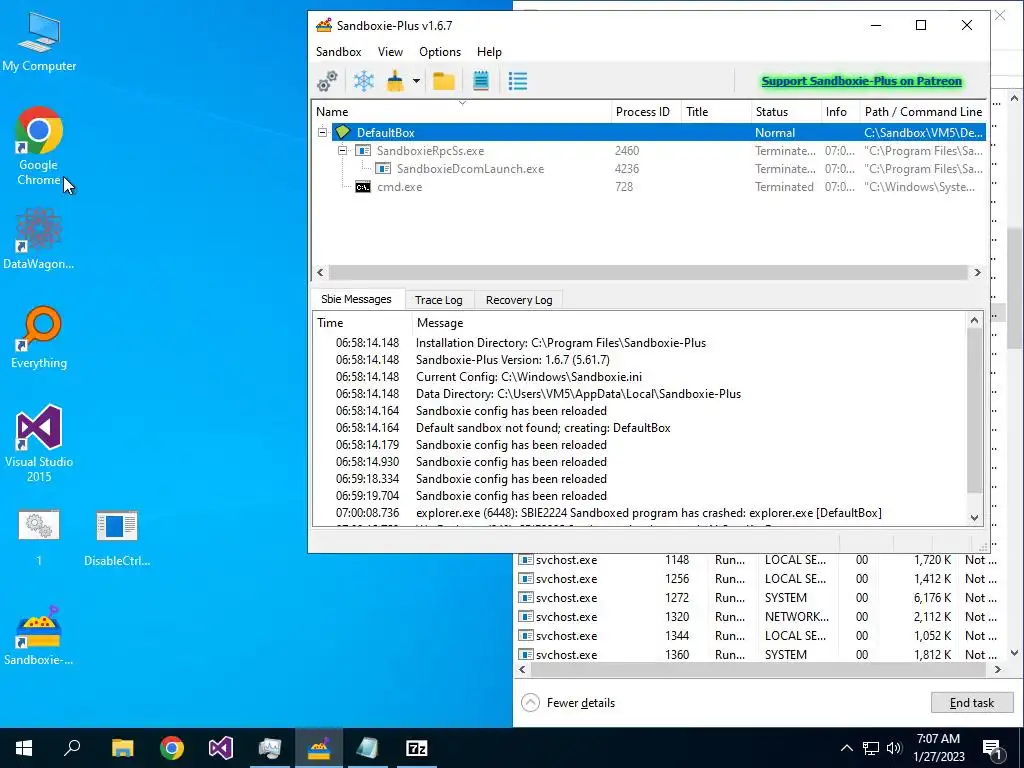The width and height of the screenshot is (1024, 768).
Task: Click the Path / Command Line column header
Action: [x=923, y=112]
